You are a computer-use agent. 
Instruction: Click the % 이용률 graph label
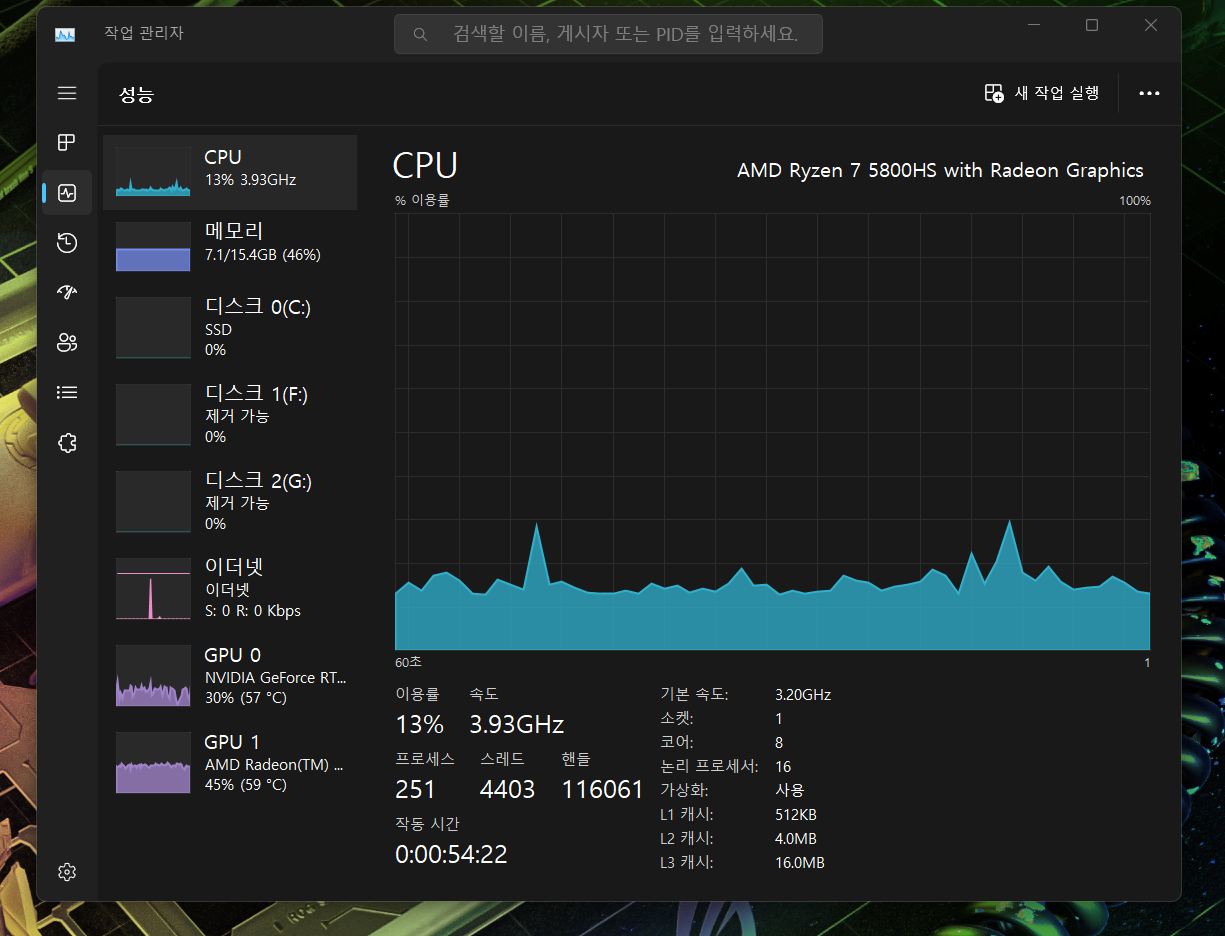coord(422,200)
